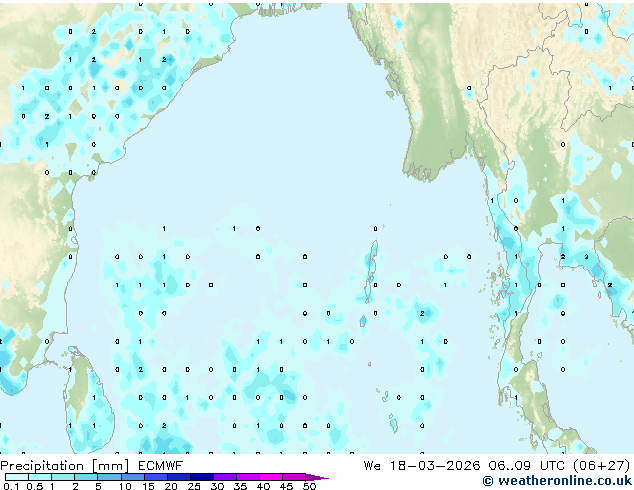Pick the legend swatch between 5 and 10
The image size is (634, 490).
pos(110,477)
